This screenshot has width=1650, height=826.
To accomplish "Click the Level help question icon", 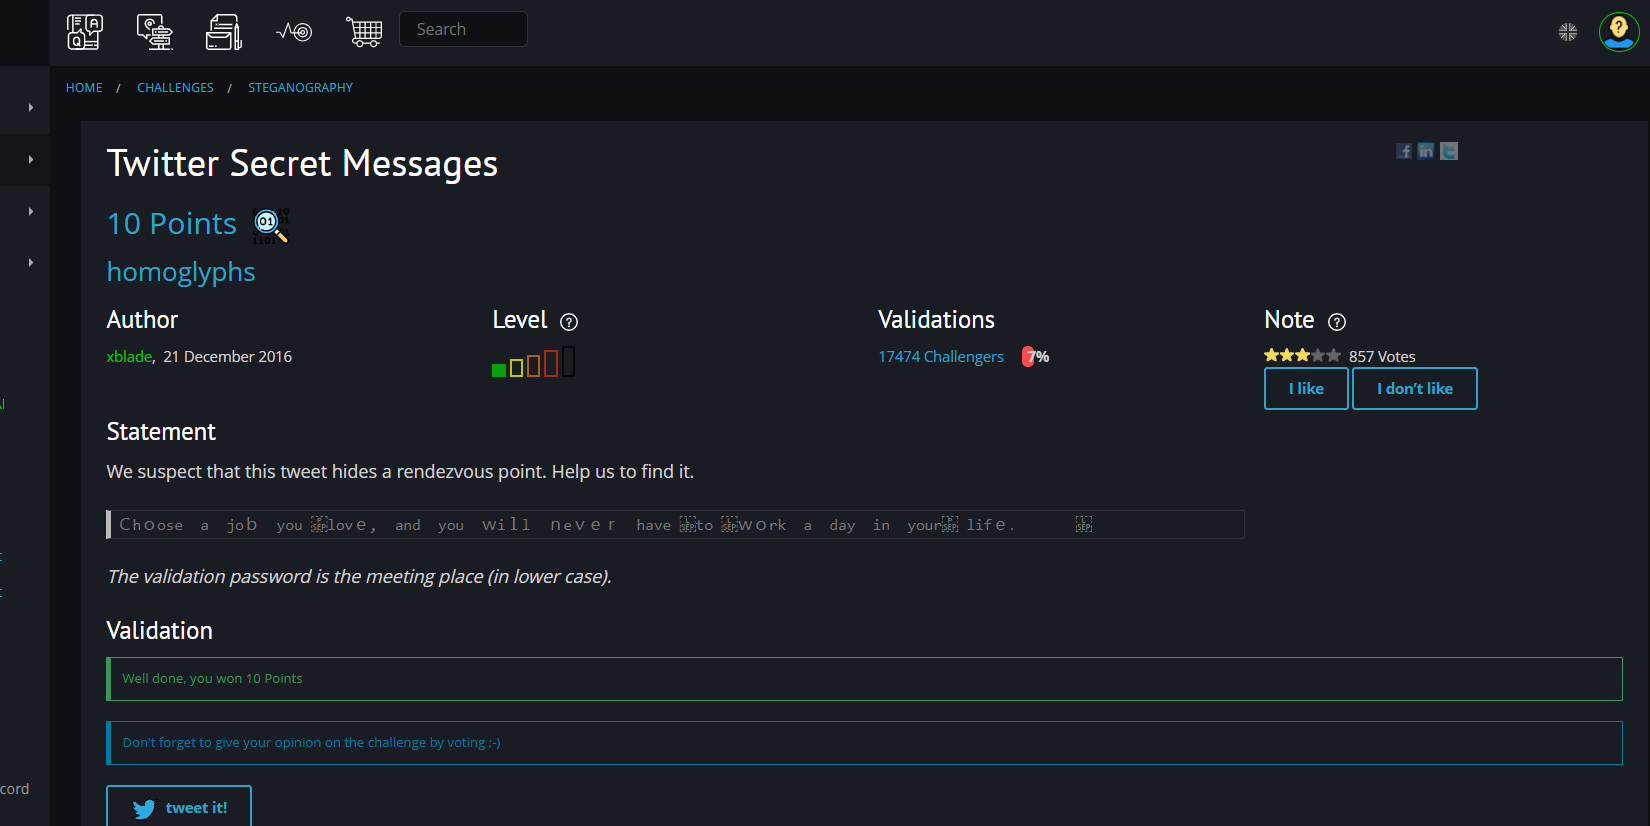I will pyautogui.click(x=569, y=322).
